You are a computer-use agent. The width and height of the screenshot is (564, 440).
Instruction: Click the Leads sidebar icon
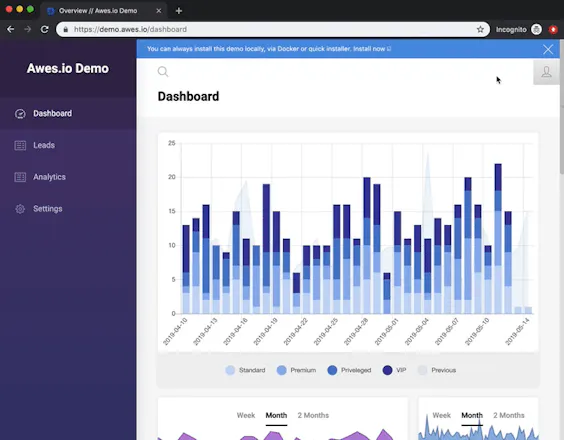pos(20,145)
